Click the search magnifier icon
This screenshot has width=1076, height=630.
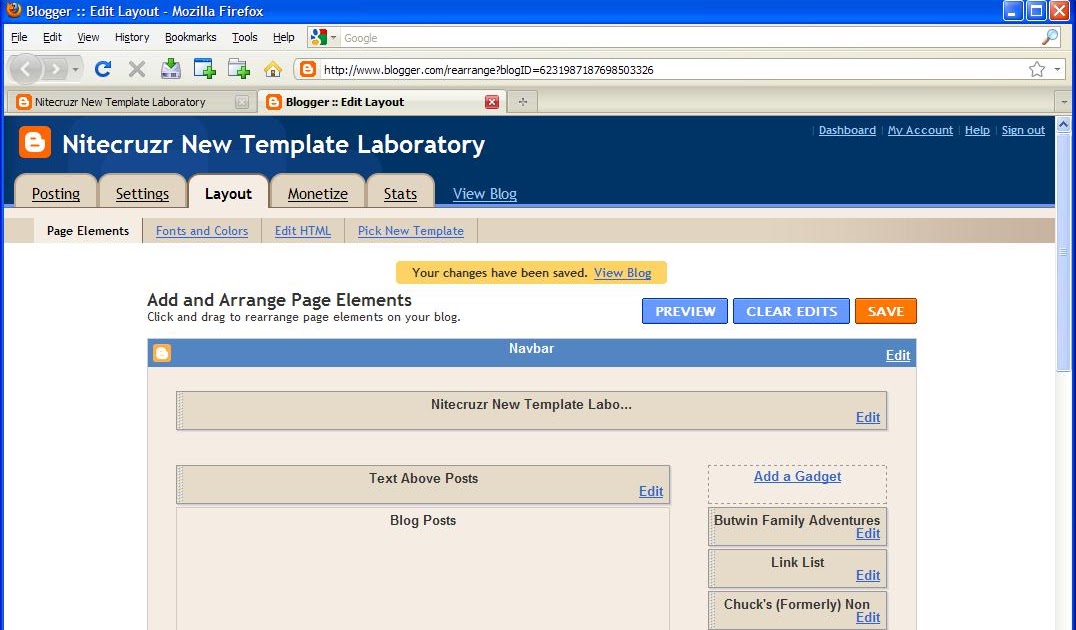(1050, 37)
